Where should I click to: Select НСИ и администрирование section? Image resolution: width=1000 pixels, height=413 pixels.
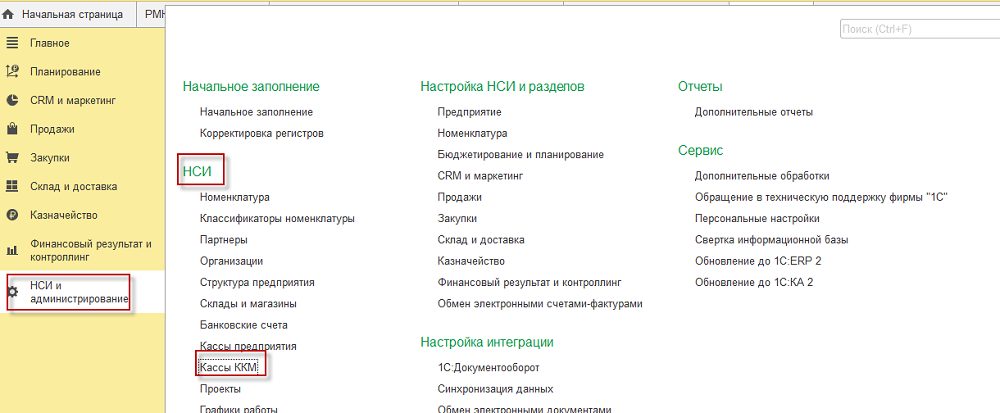[x=82, y=292]
